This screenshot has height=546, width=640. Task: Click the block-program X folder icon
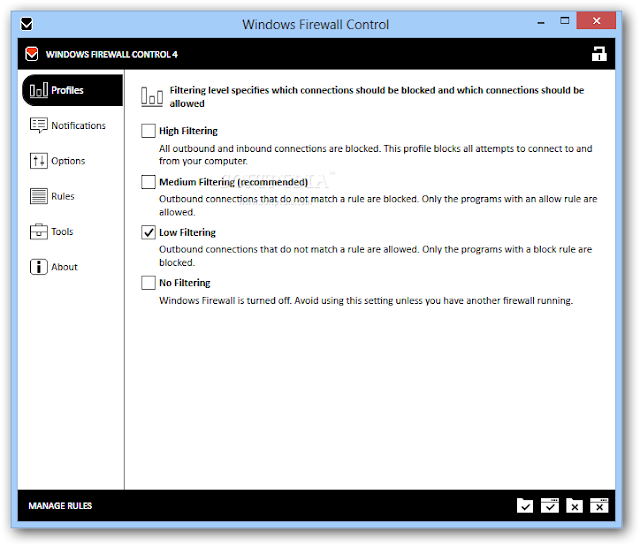coord(574,506)
